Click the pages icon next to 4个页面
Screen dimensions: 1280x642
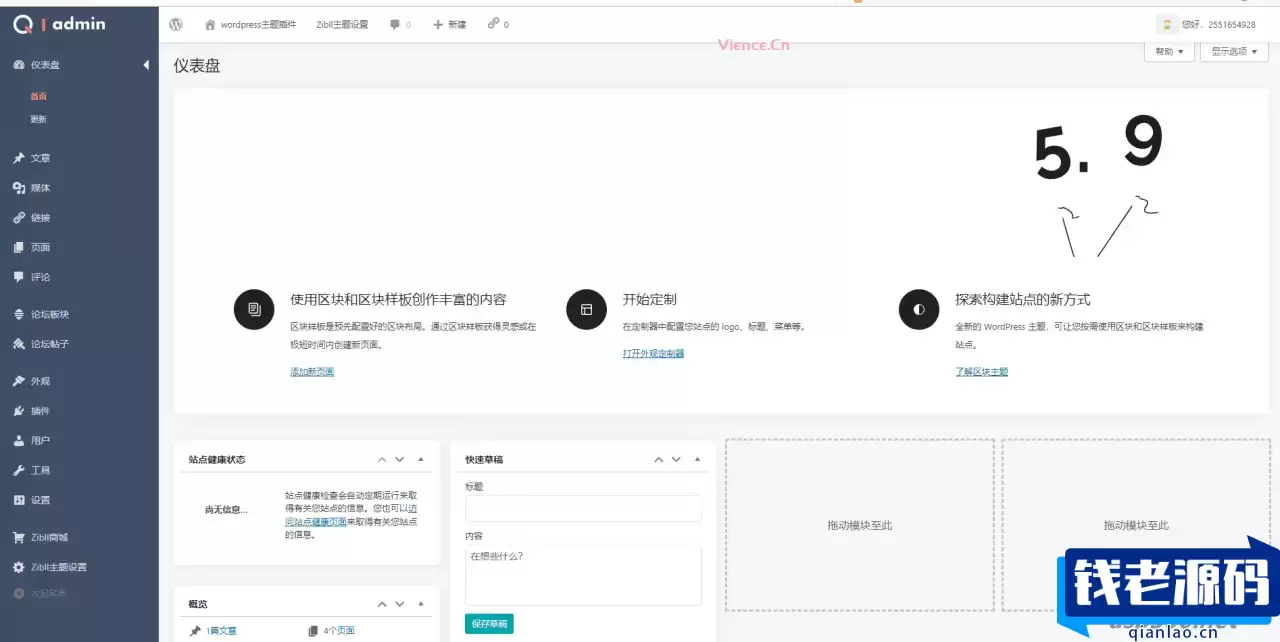click(313, 631)
